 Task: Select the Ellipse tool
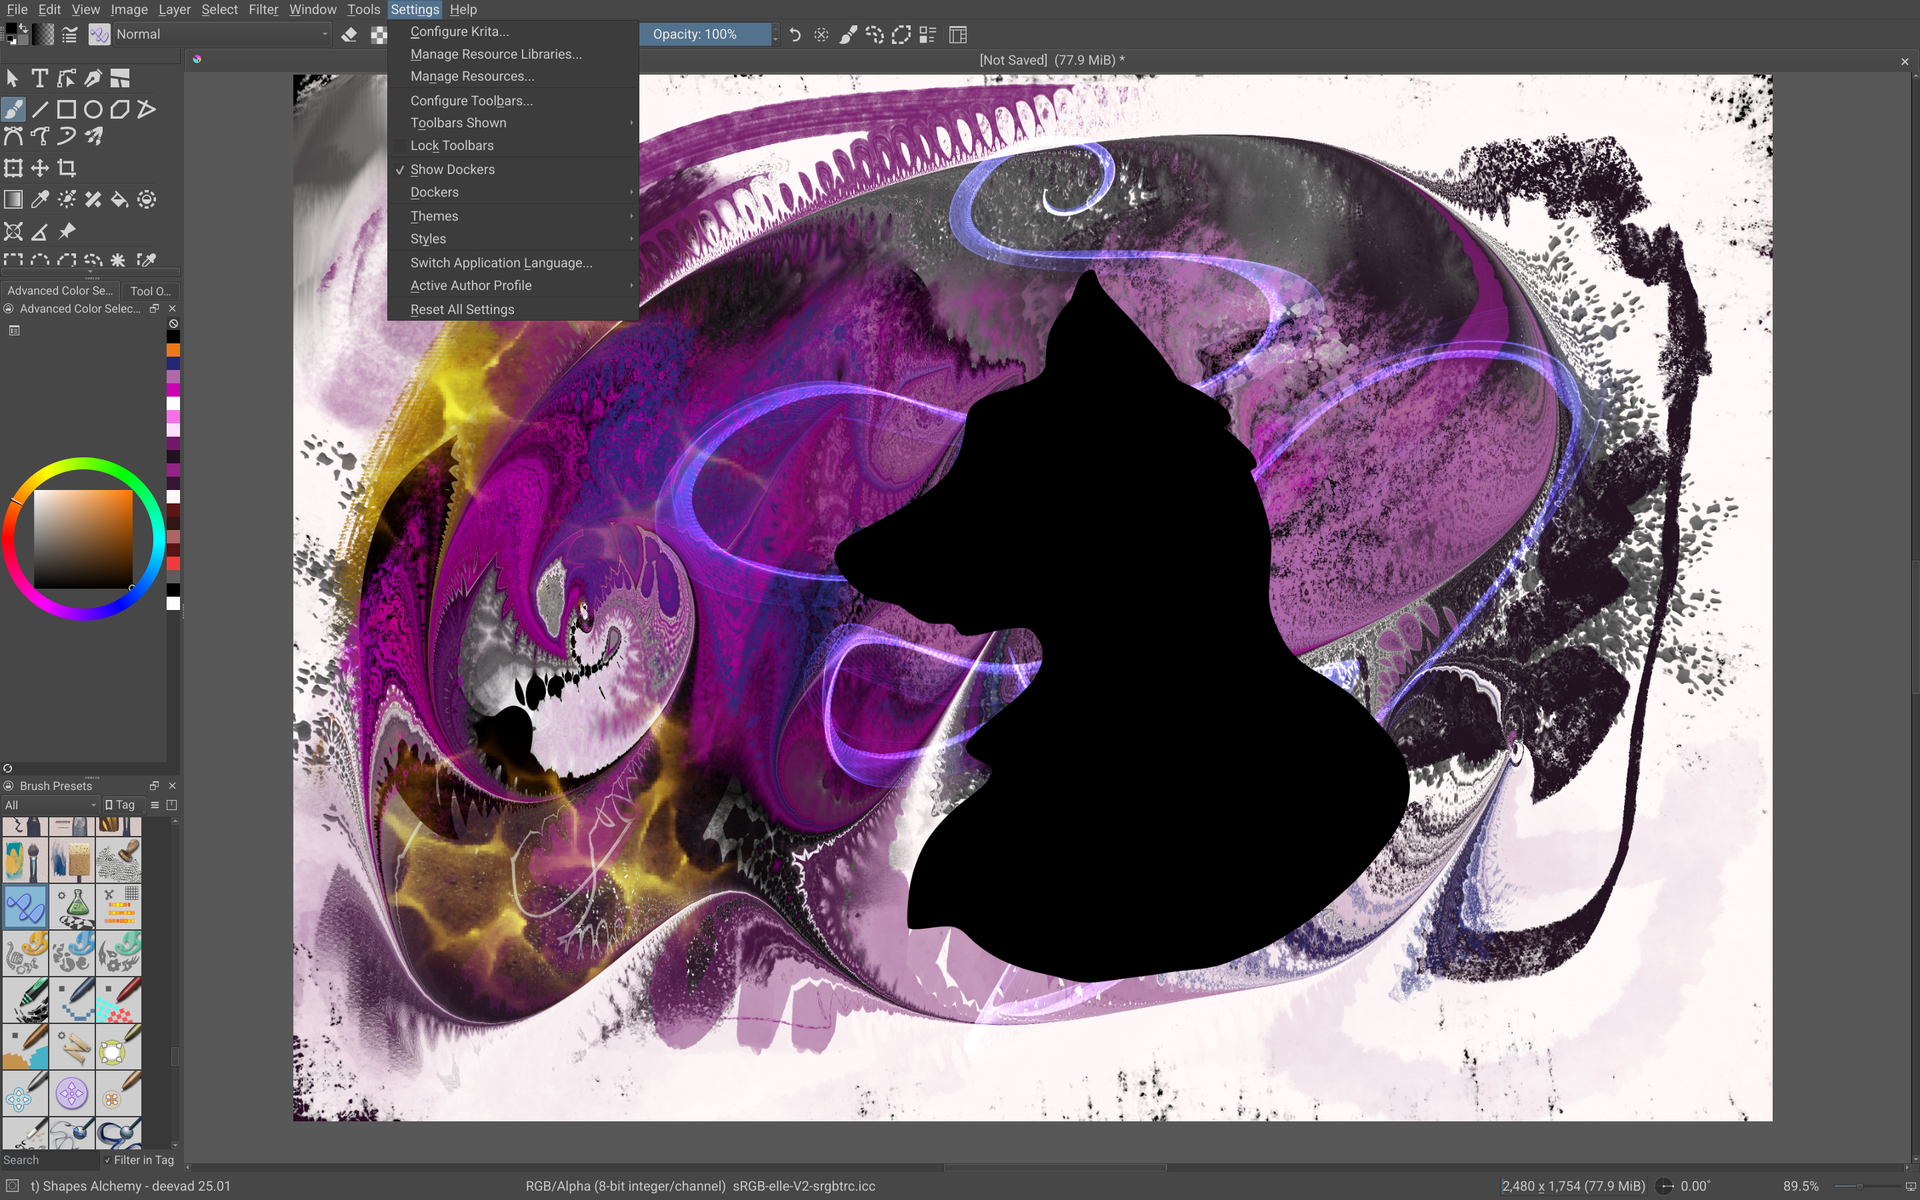(93, 109)
